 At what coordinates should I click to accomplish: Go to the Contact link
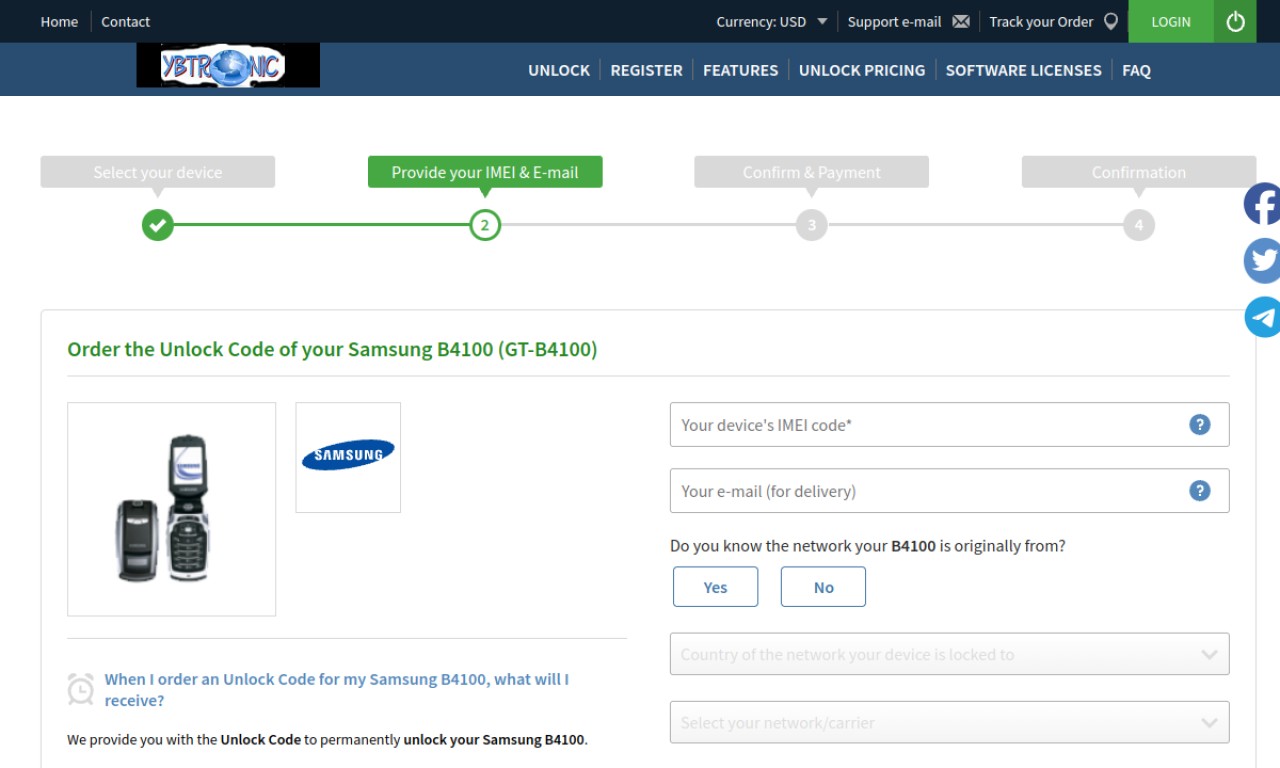pos(125,21)
